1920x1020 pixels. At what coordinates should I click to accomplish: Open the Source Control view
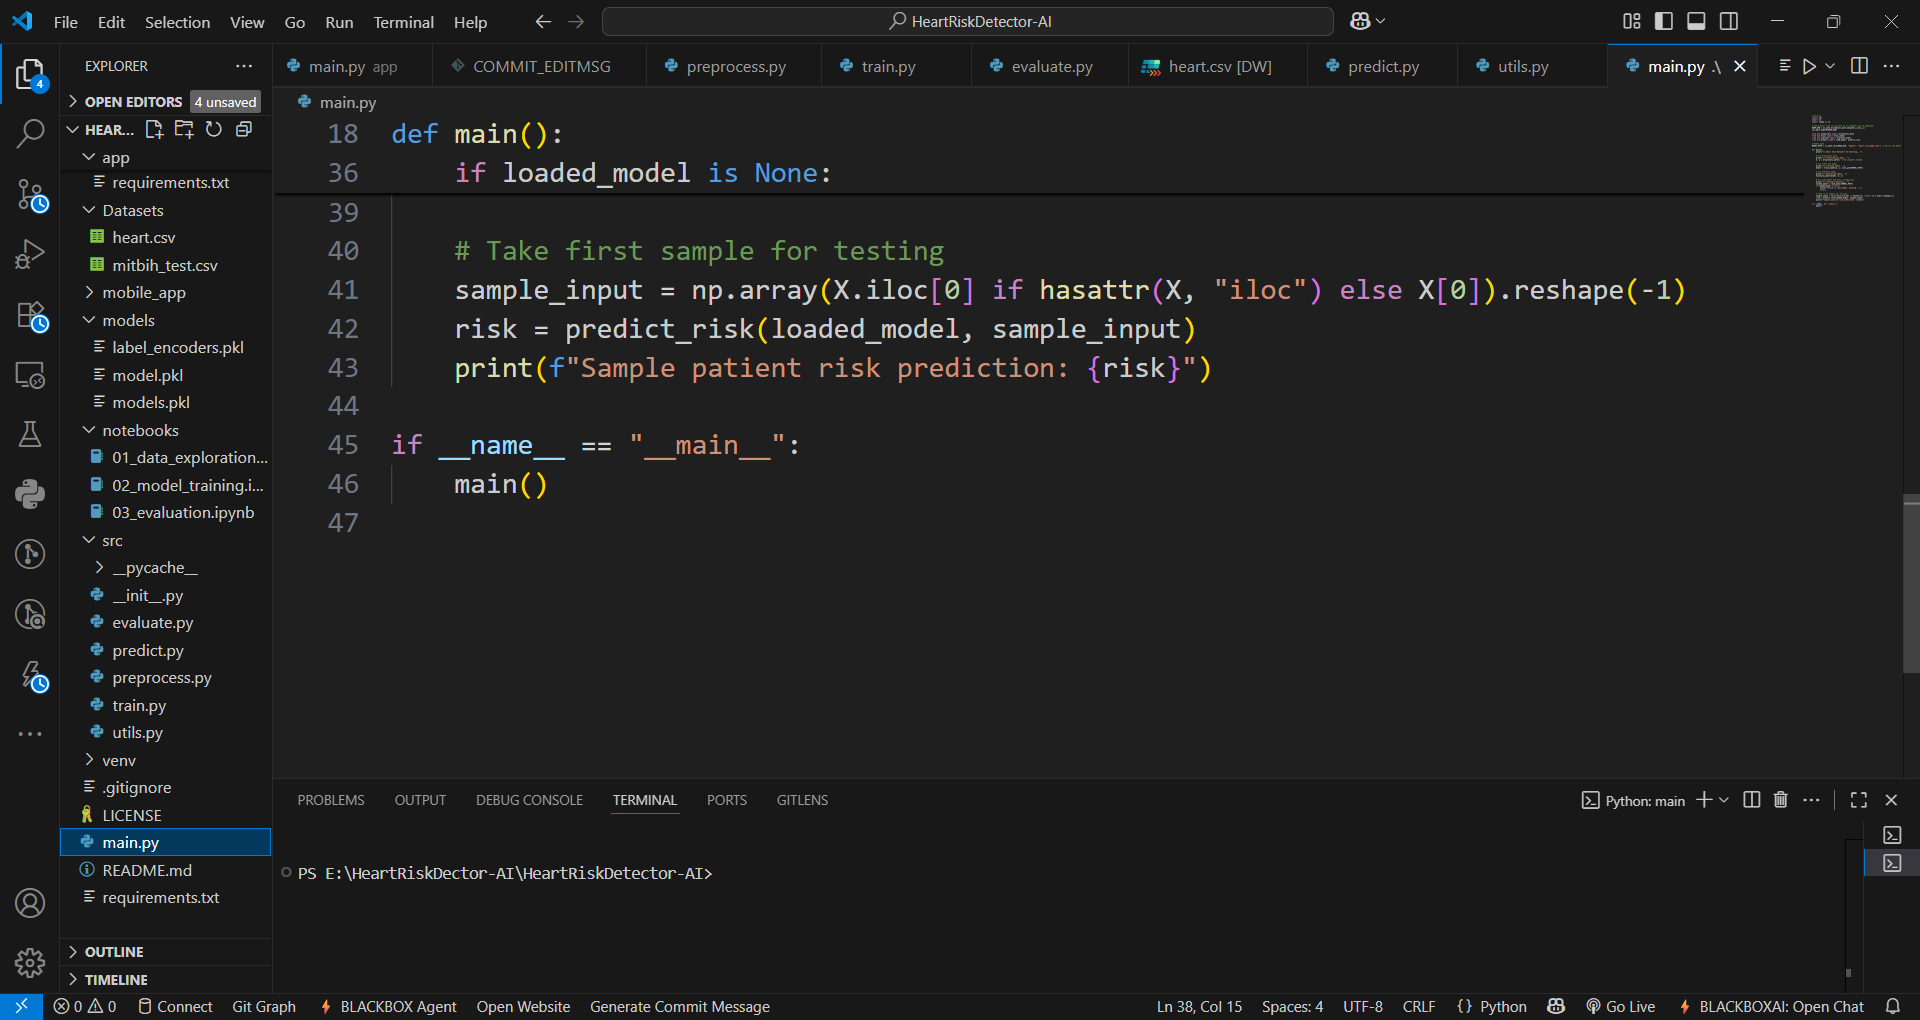pyautogui.click(x=30, y=195)
